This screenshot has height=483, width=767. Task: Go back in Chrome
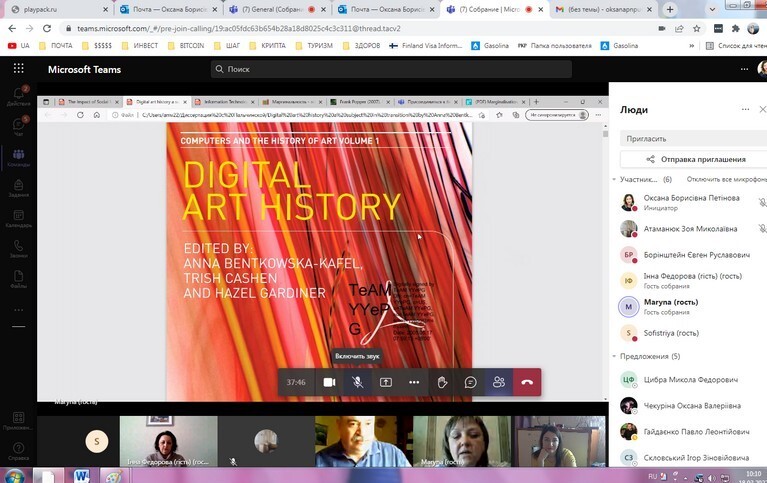pos(12,28)
